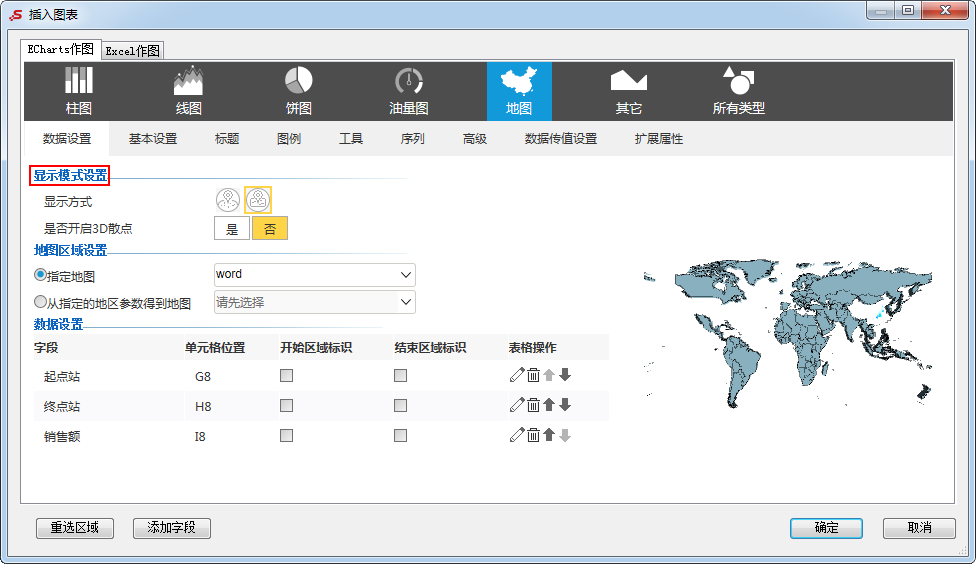Click the 销售额 field name
The image size is (976, 564).
click(x=62, y=436)
